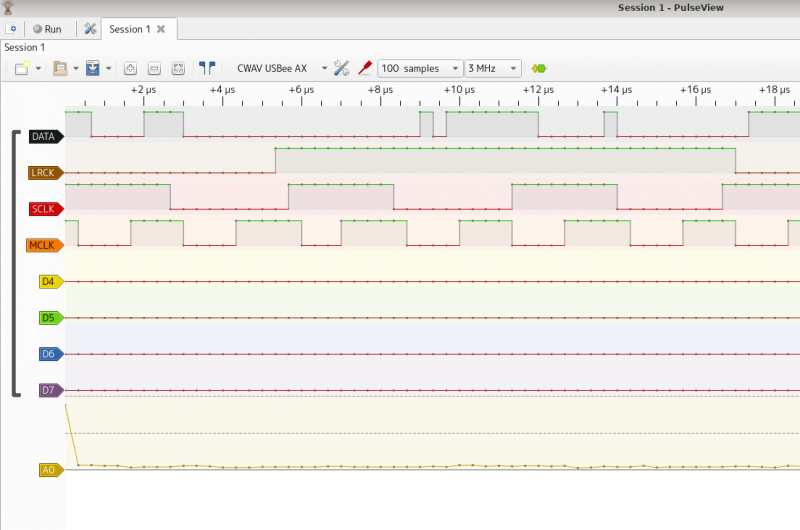Click the DATA channel label
800x530 pixels.
pyautogui.click(x=44, y=137)
